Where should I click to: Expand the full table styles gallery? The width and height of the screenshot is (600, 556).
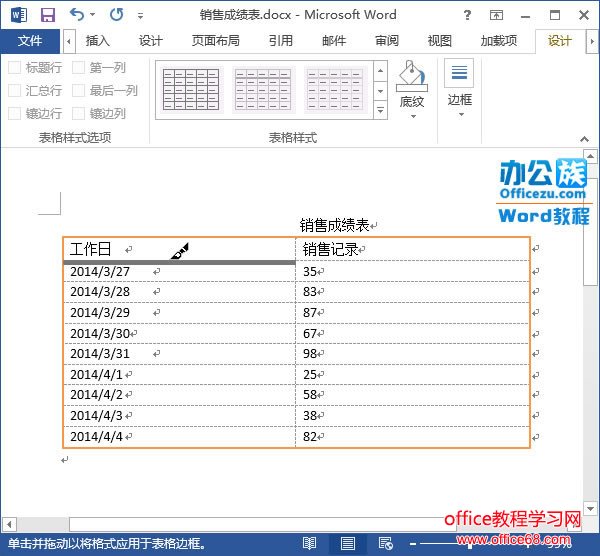(380, 110)
